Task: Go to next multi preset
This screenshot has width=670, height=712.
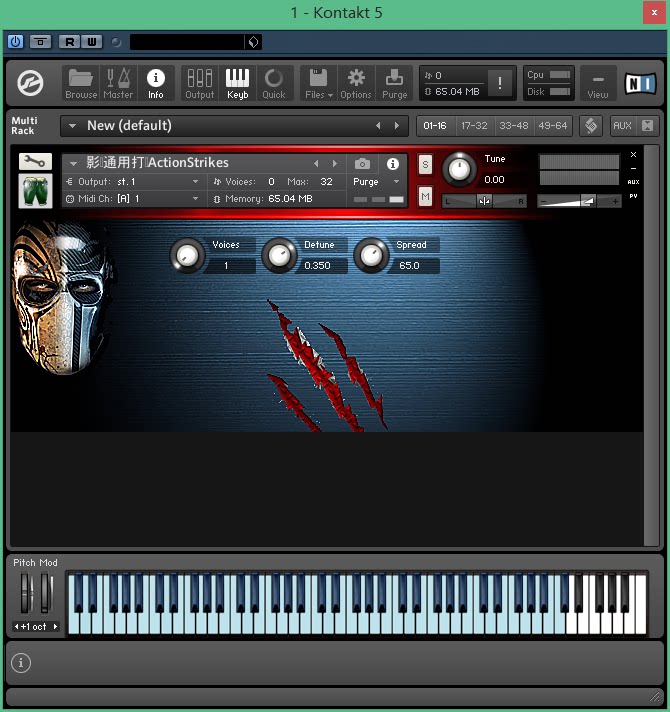Action: tap(397, 126)
